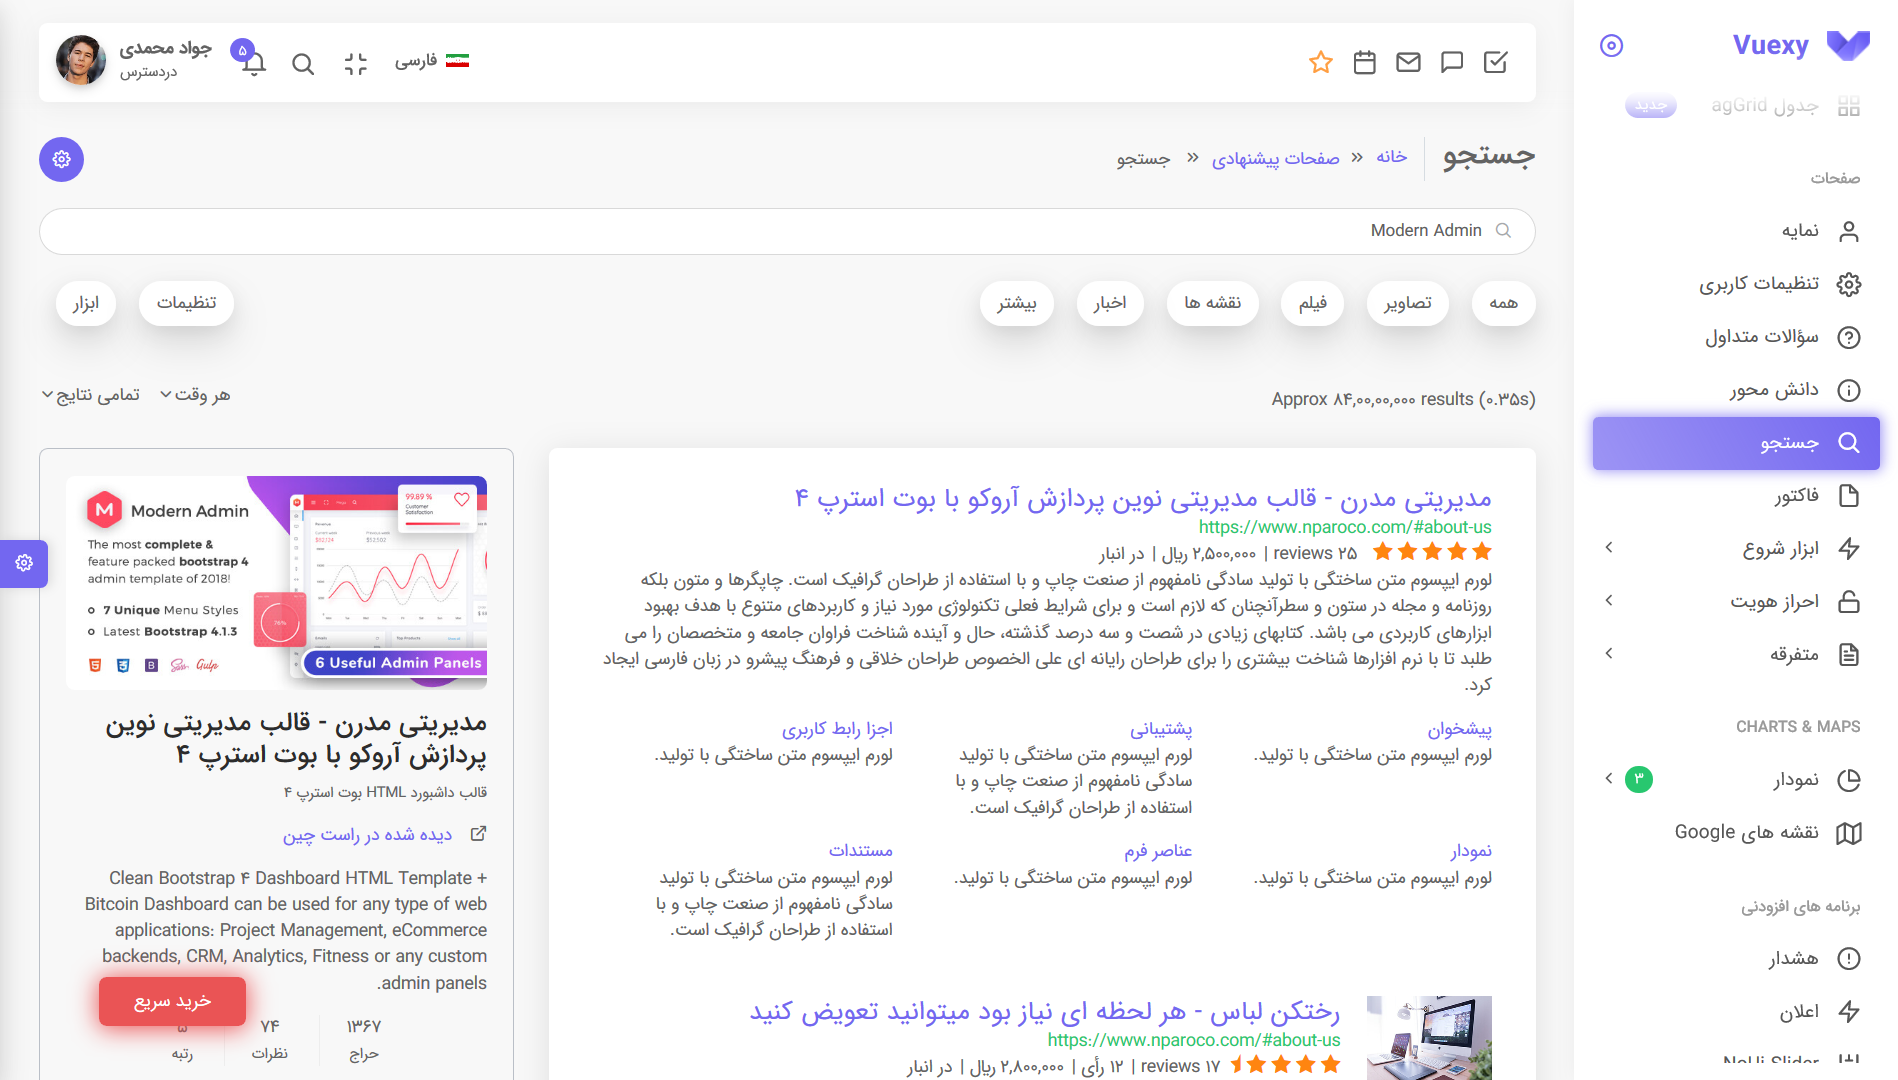Open the تمامی نتایج dropdown
This screenshot has height=1080, width=1898.
point(90,395)
